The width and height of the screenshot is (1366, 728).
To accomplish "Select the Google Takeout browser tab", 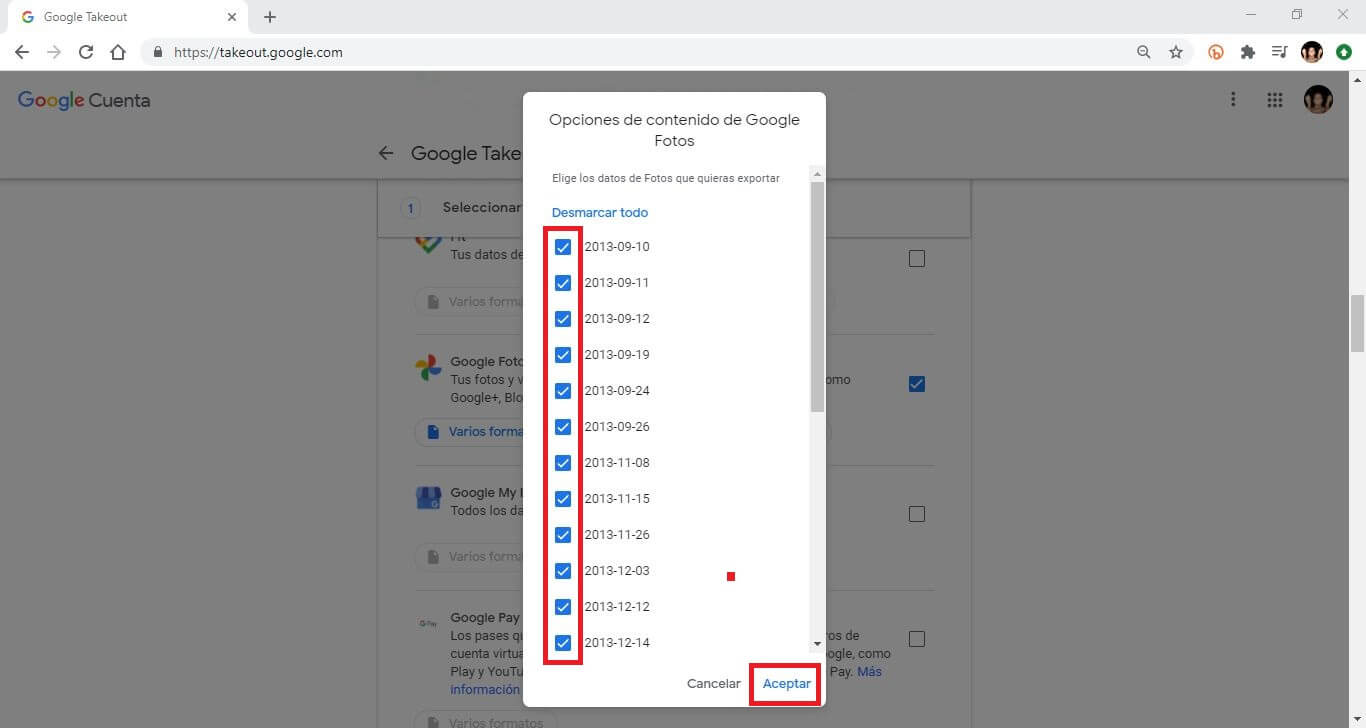I will (x=128, y=17).
